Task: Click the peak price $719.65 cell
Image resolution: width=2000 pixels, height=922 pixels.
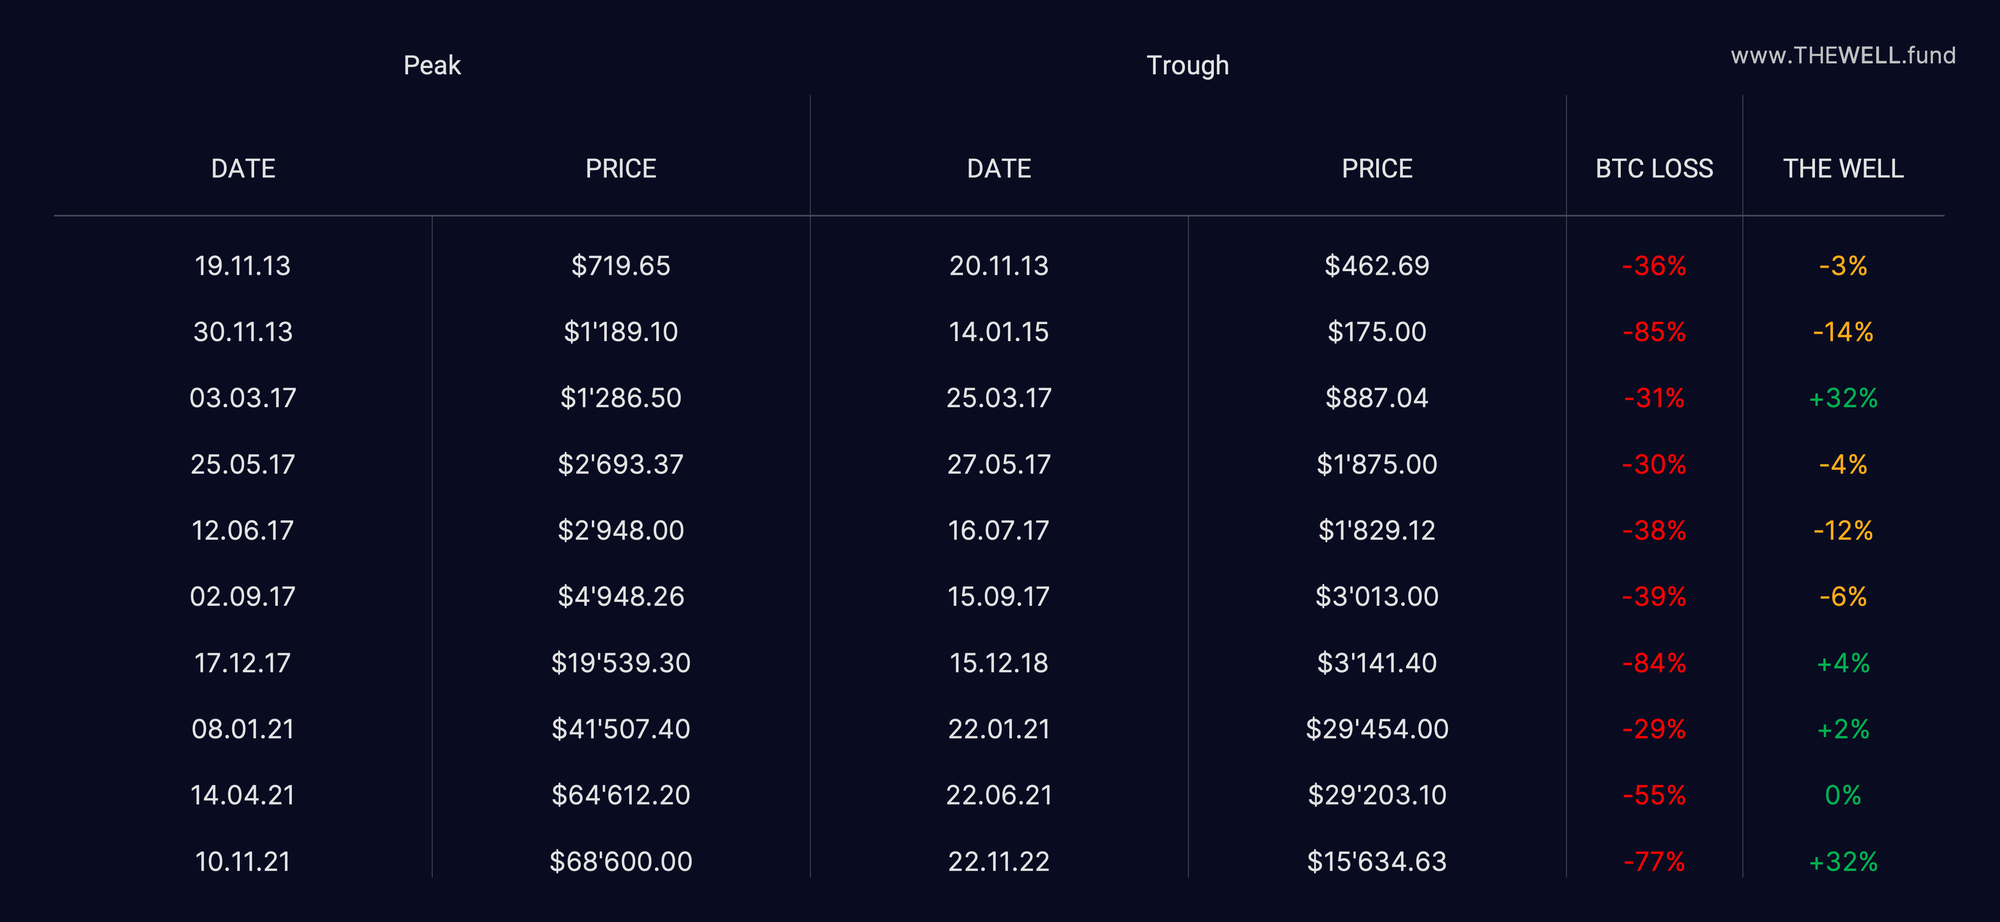Action: (x=620, y=266)
